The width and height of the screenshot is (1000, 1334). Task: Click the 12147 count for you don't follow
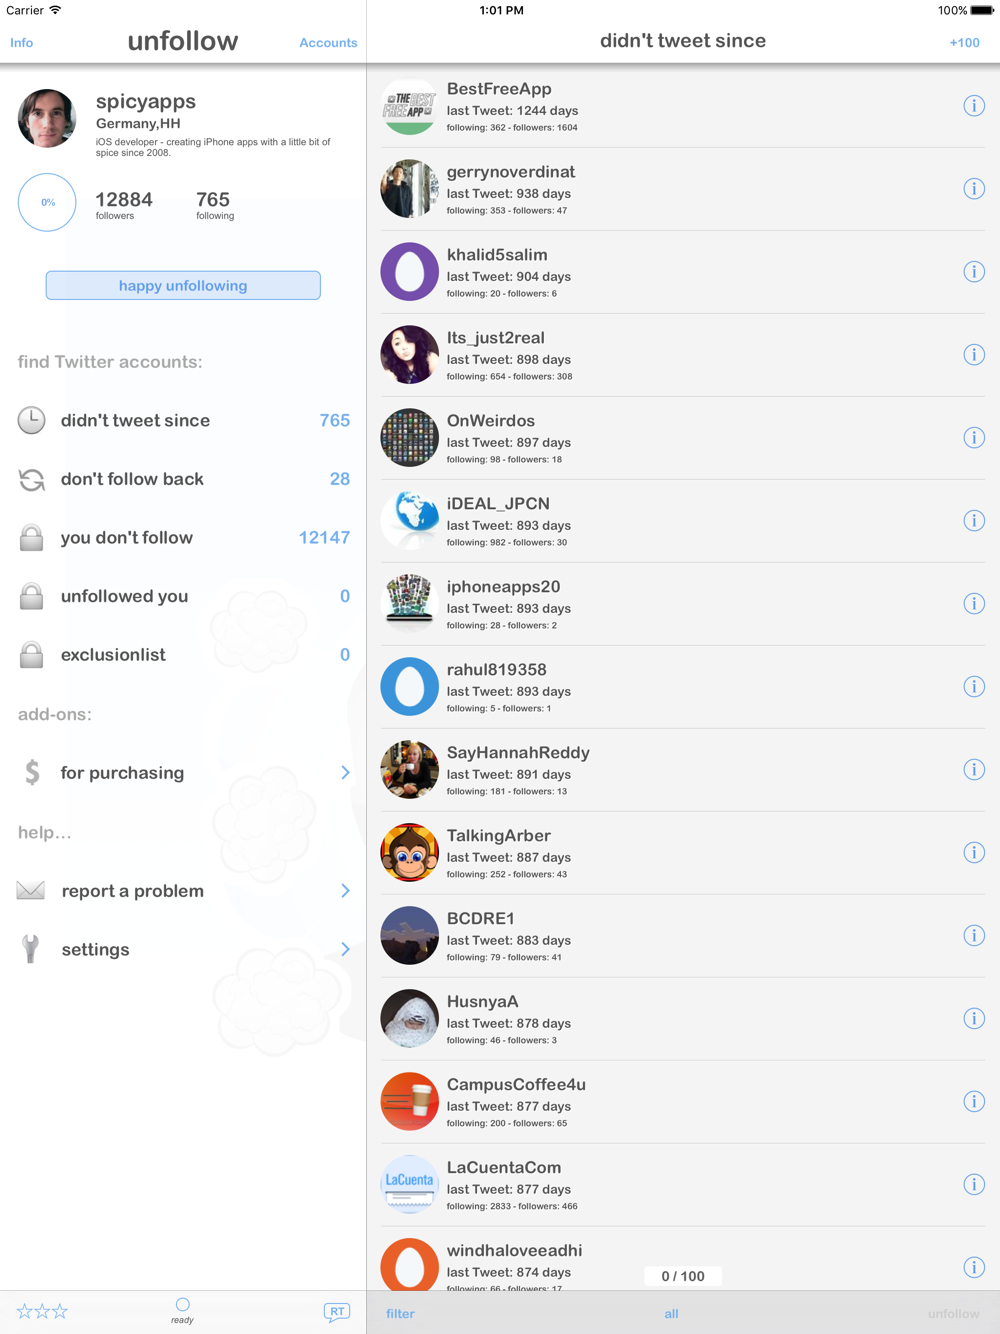pyautogui.click(x=324, y=538)
